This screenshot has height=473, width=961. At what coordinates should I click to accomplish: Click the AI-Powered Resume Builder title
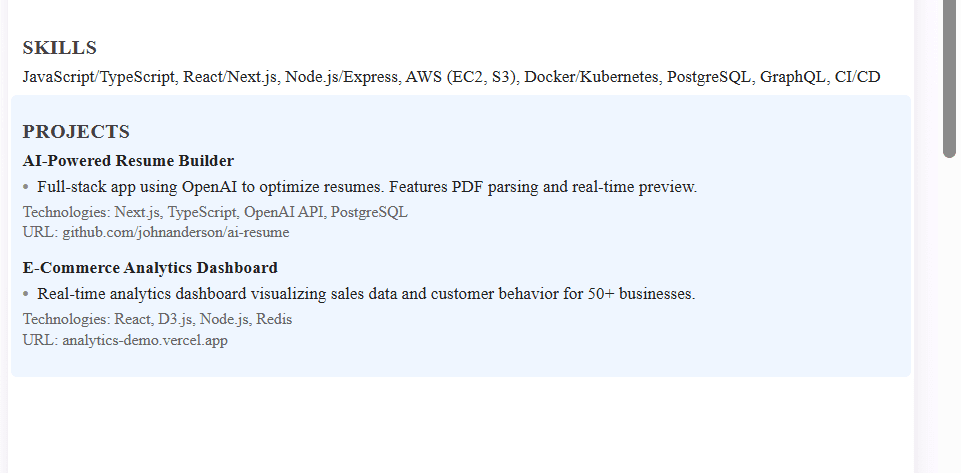click(x=128, y=161)
